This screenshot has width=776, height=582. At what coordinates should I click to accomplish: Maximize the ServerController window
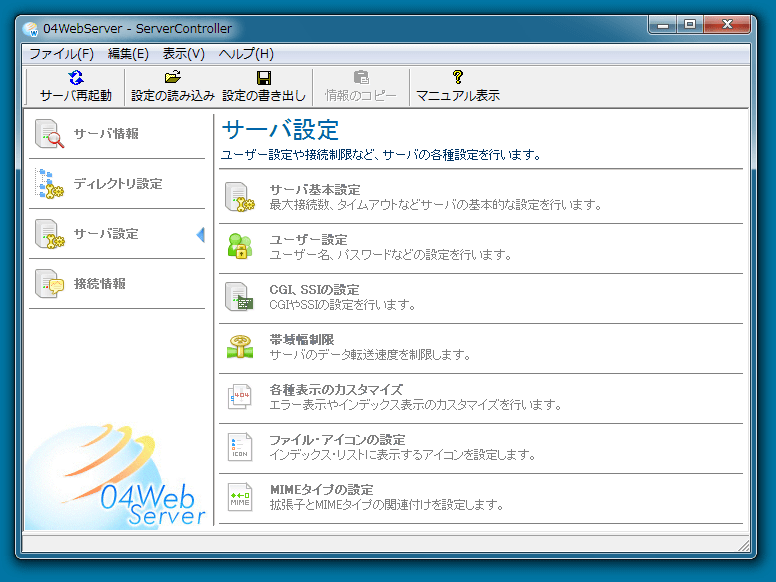690,24
